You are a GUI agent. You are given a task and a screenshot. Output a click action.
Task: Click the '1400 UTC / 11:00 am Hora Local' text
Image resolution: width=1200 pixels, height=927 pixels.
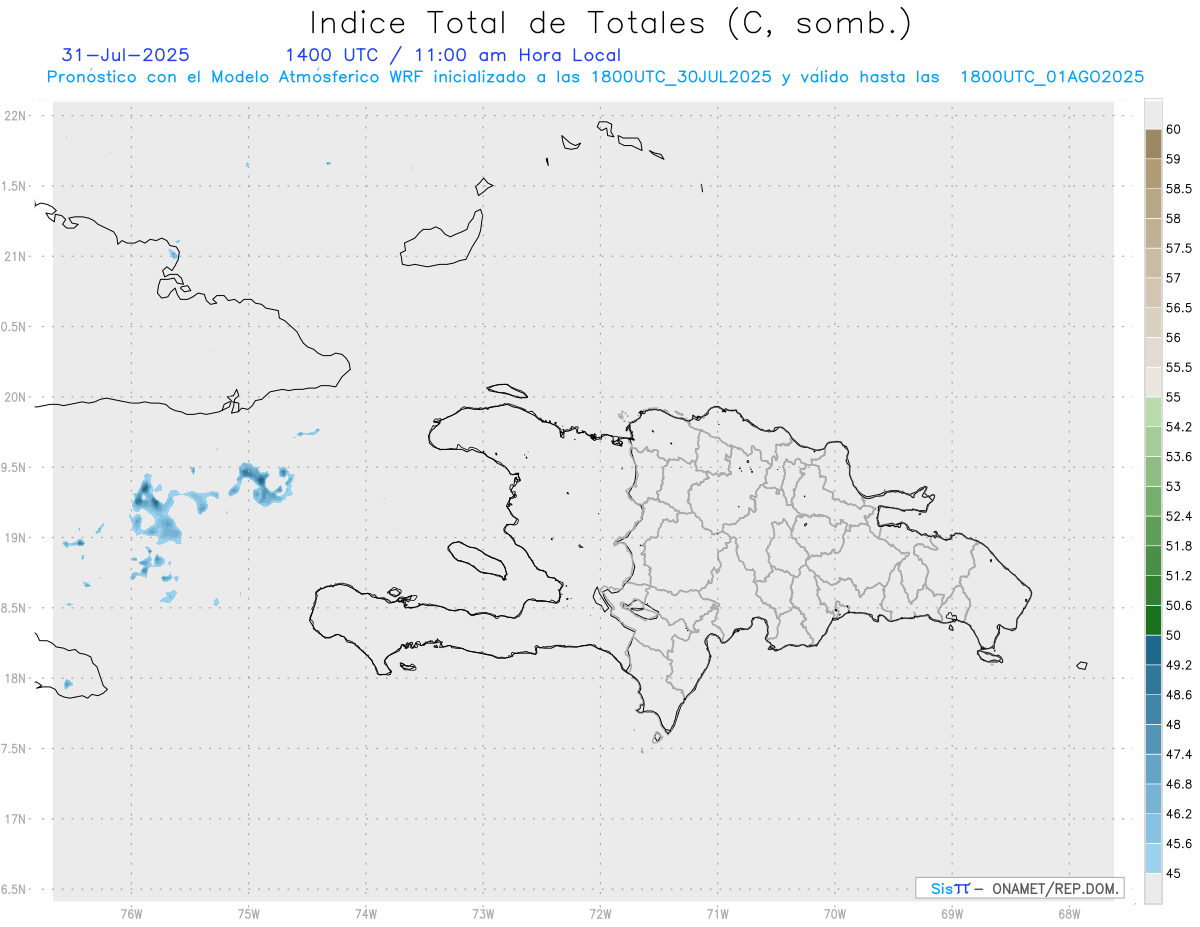click(x=453, y=55)
